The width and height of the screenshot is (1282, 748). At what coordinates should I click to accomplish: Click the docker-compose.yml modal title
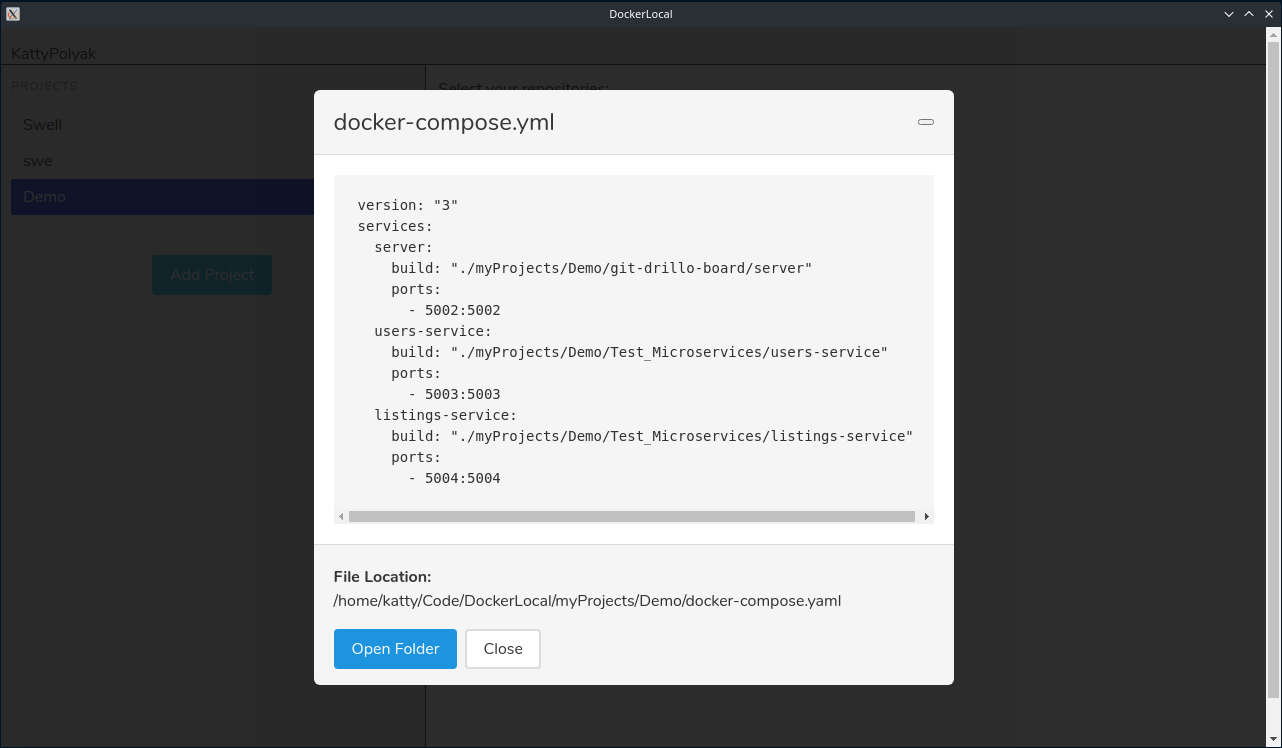point(443,121)
